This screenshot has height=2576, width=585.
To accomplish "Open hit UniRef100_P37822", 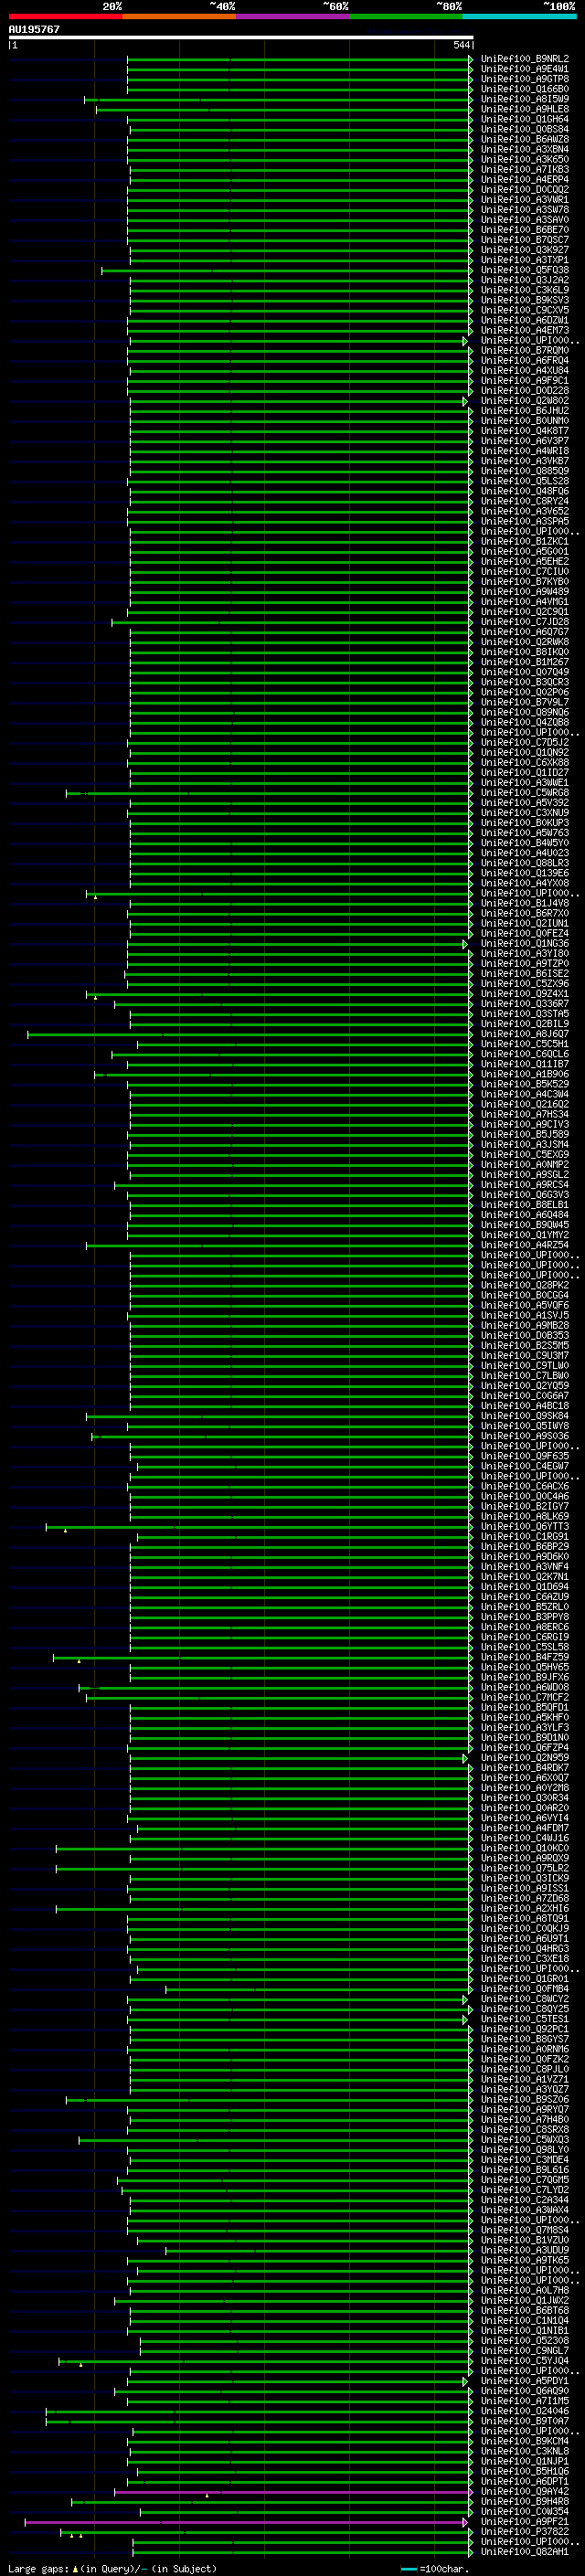I will (x=524, y=2532).
